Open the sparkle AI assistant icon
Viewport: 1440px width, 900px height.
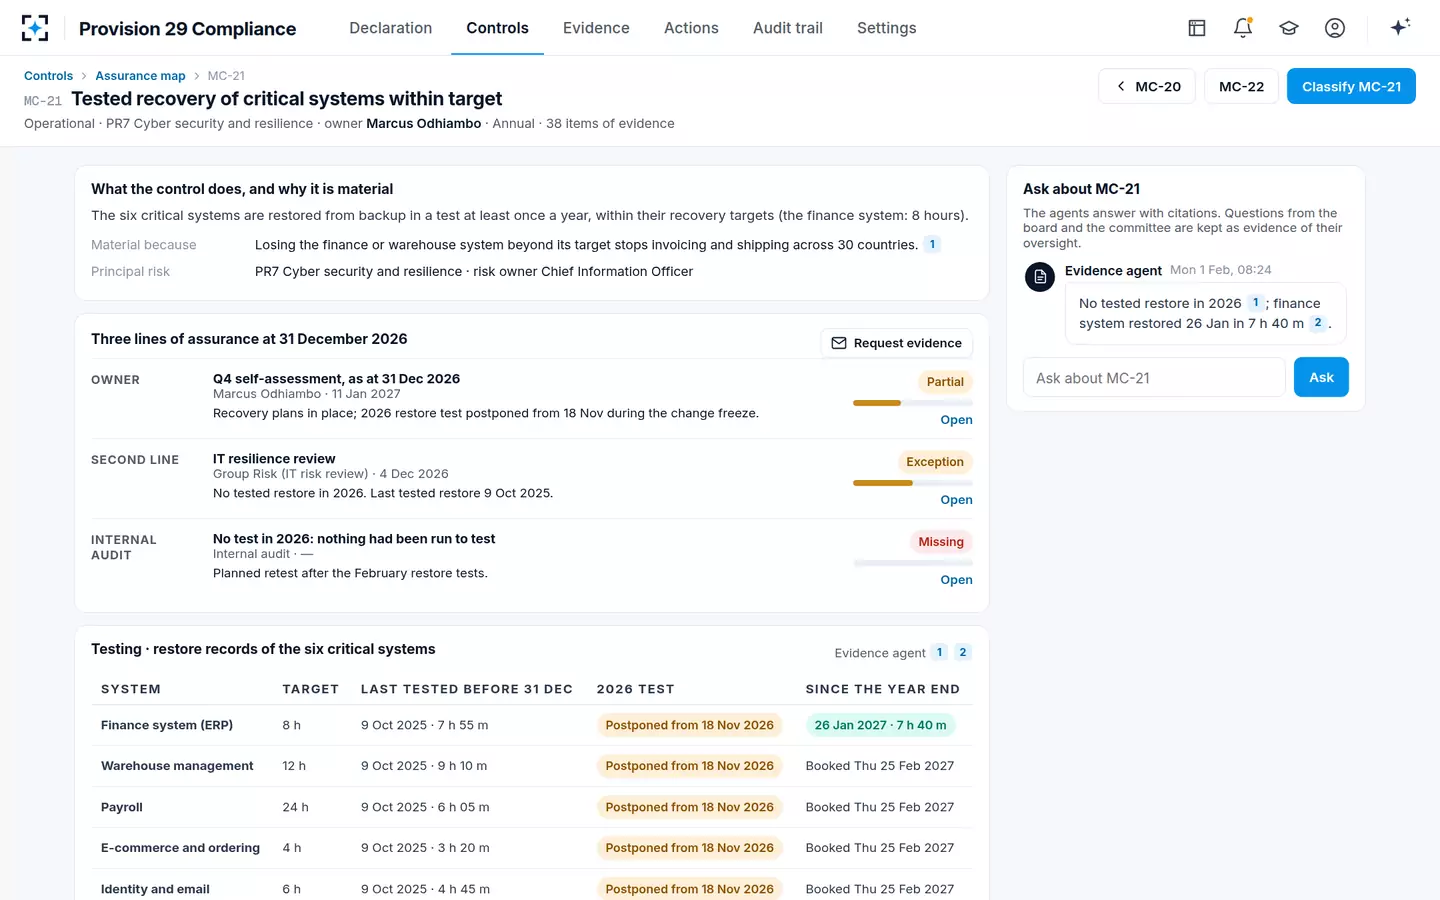1400,27
